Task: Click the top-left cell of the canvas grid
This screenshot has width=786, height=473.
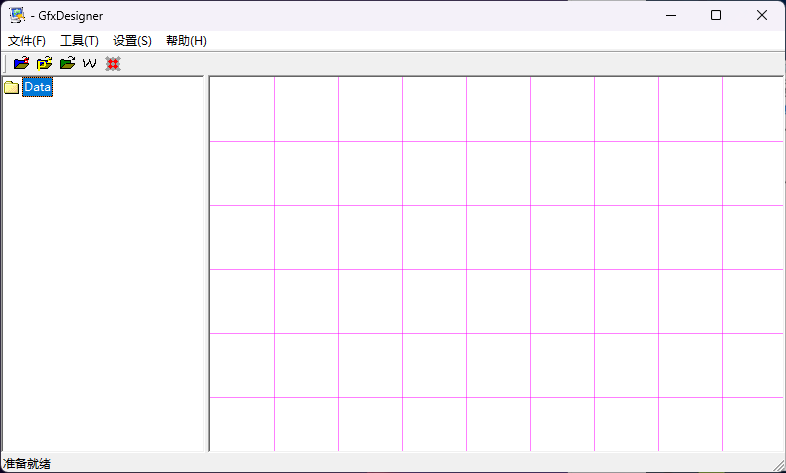Action: click(x=242, y=109)
